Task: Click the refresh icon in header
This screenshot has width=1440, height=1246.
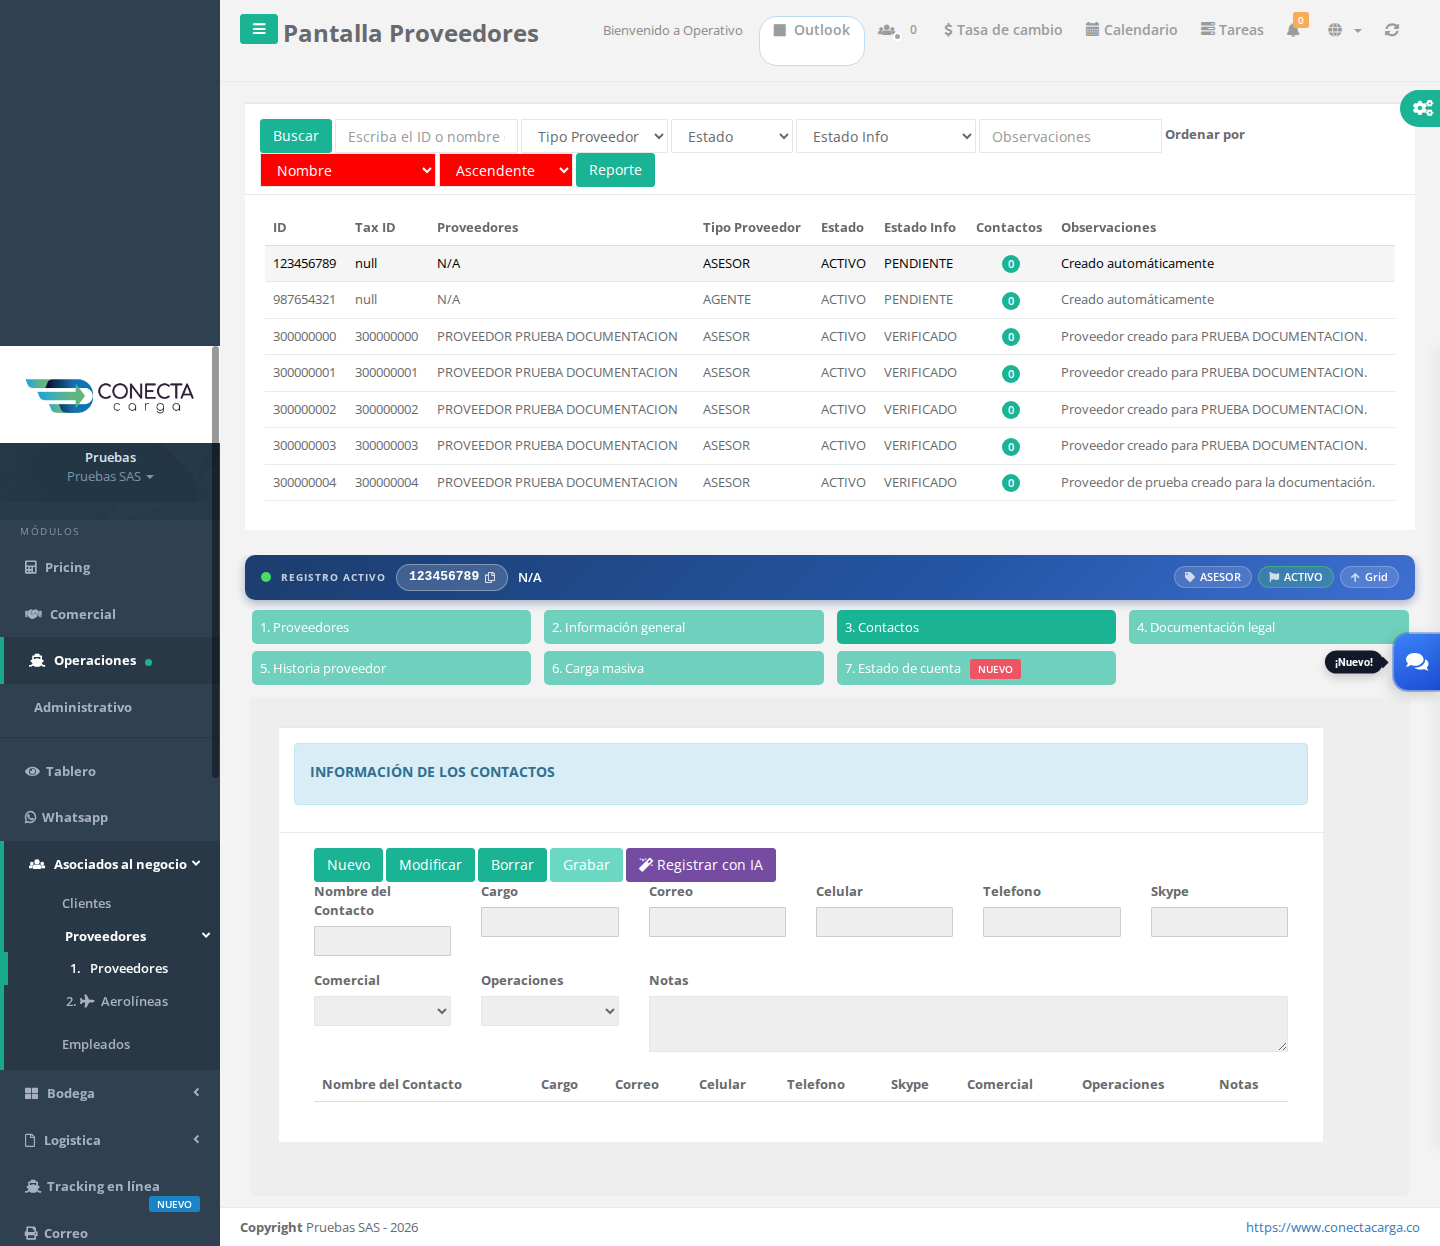Action: (1392, 30)
